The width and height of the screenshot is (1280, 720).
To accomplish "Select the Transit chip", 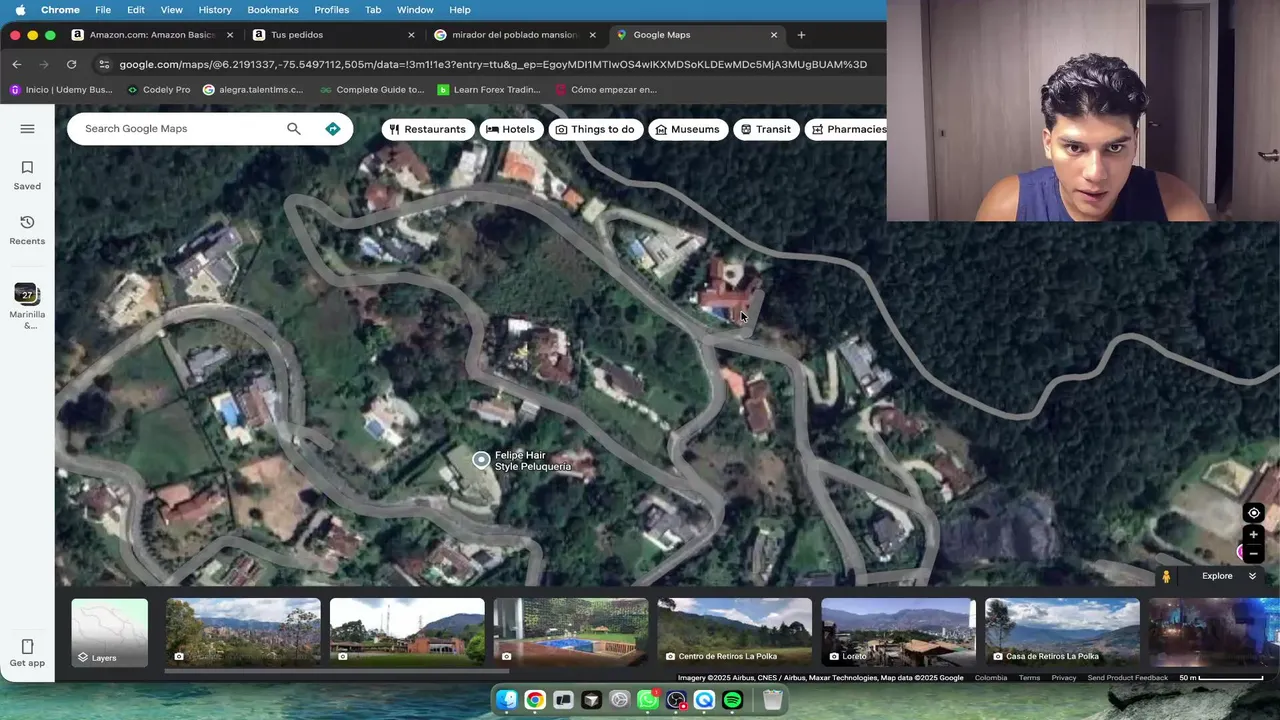I will coord(765,129).
